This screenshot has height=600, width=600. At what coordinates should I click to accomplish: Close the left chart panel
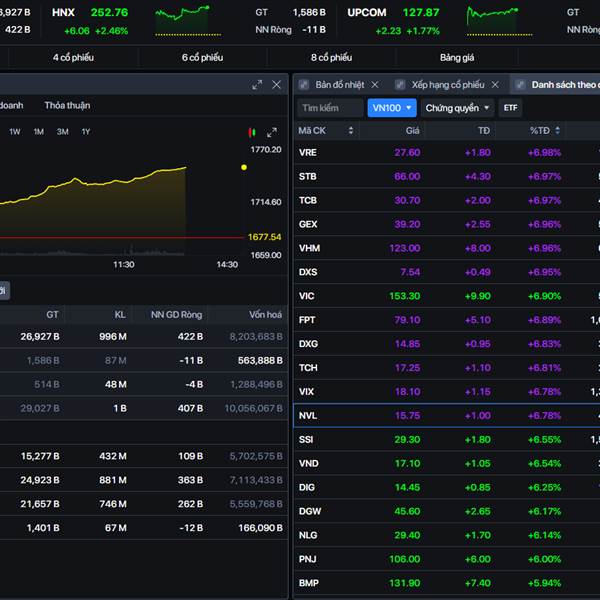pyautogui.click(x=277, y=85)
